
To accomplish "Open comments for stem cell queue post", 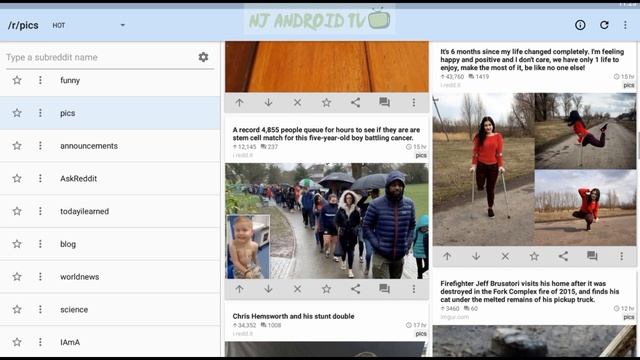I will click(384, 289).
